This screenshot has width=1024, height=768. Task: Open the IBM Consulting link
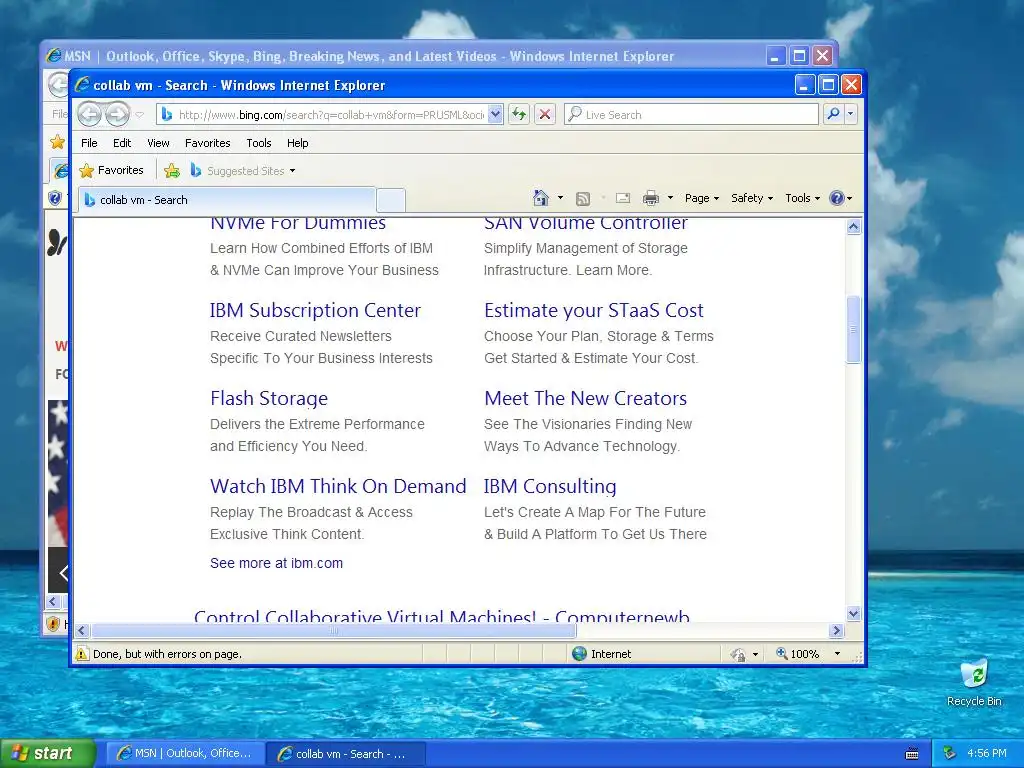[x=550, y=486]
